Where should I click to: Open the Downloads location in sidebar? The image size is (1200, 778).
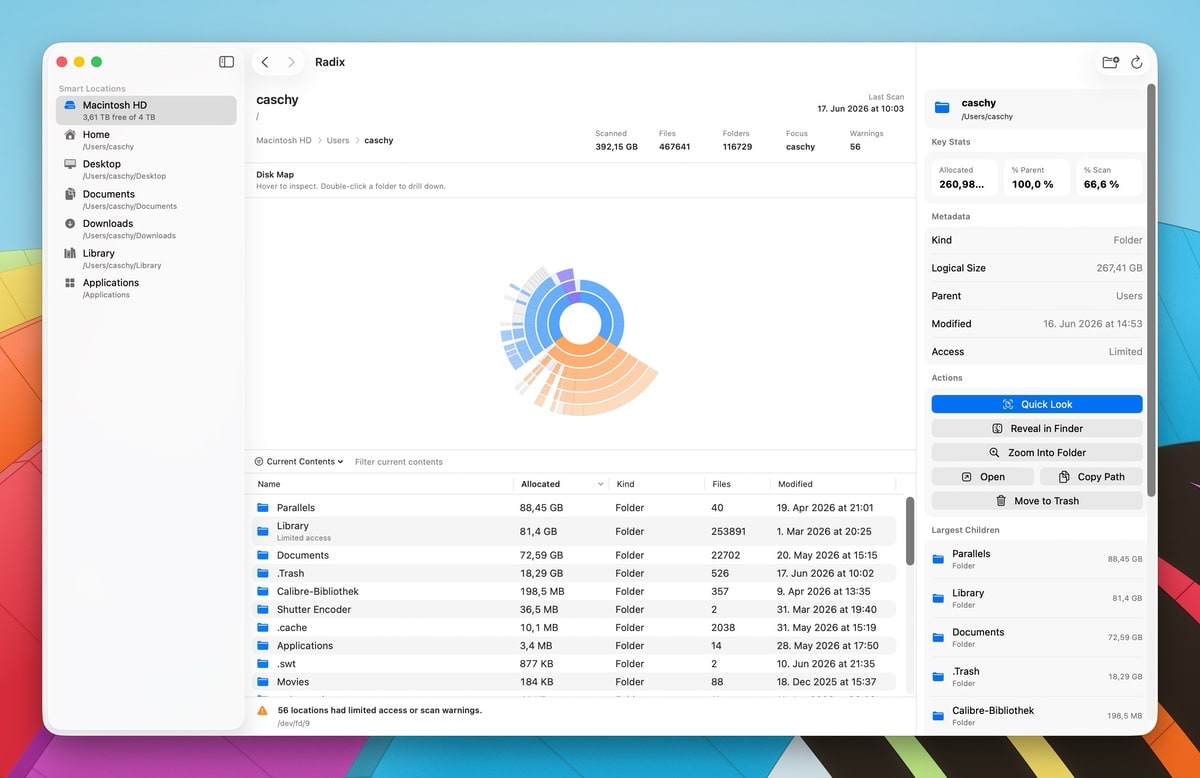coord(146,229)
